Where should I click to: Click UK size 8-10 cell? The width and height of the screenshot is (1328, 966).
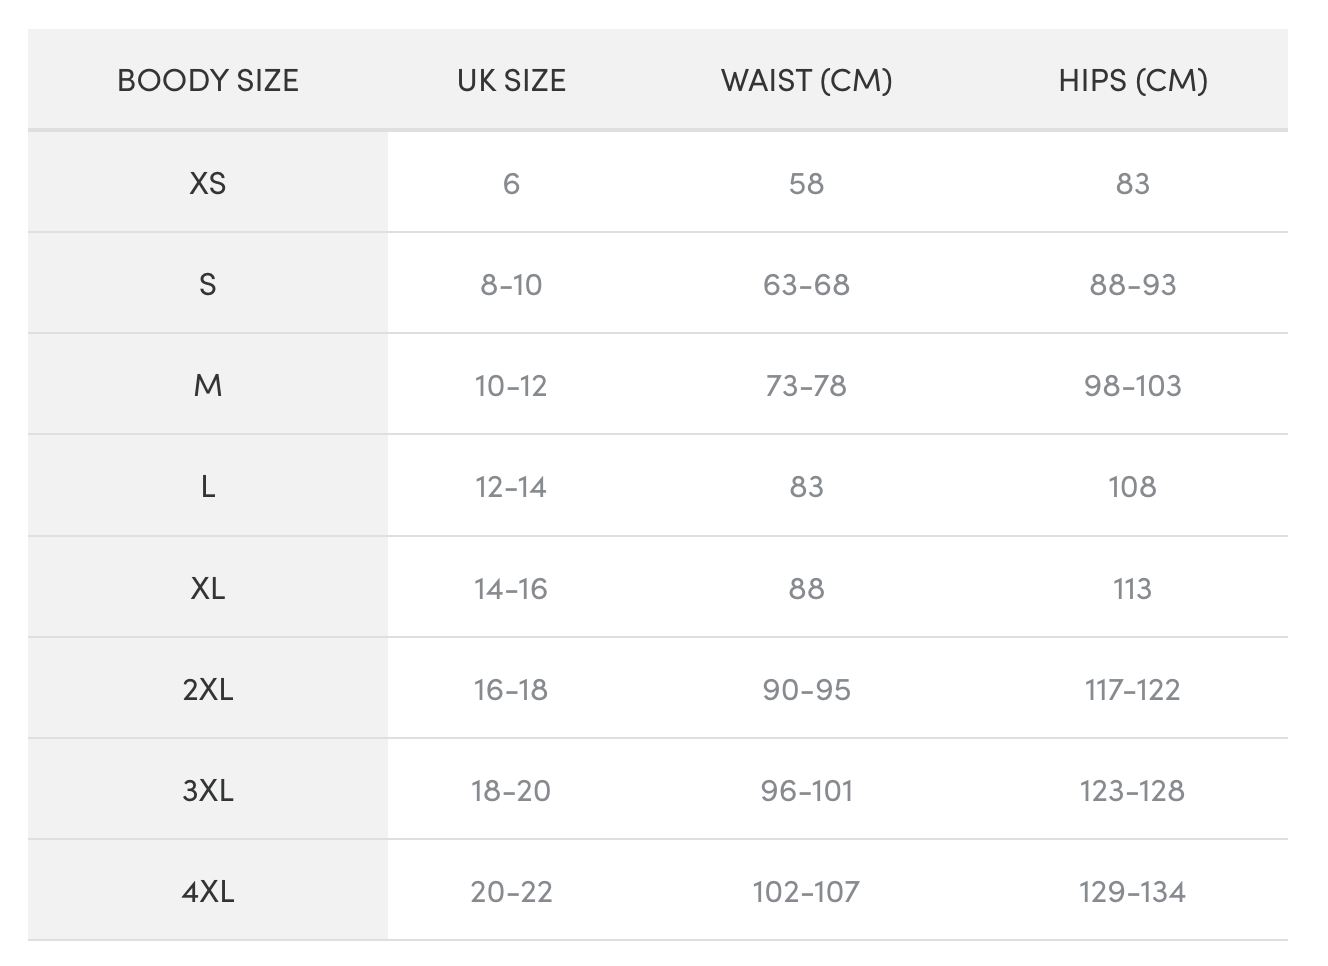511,285
